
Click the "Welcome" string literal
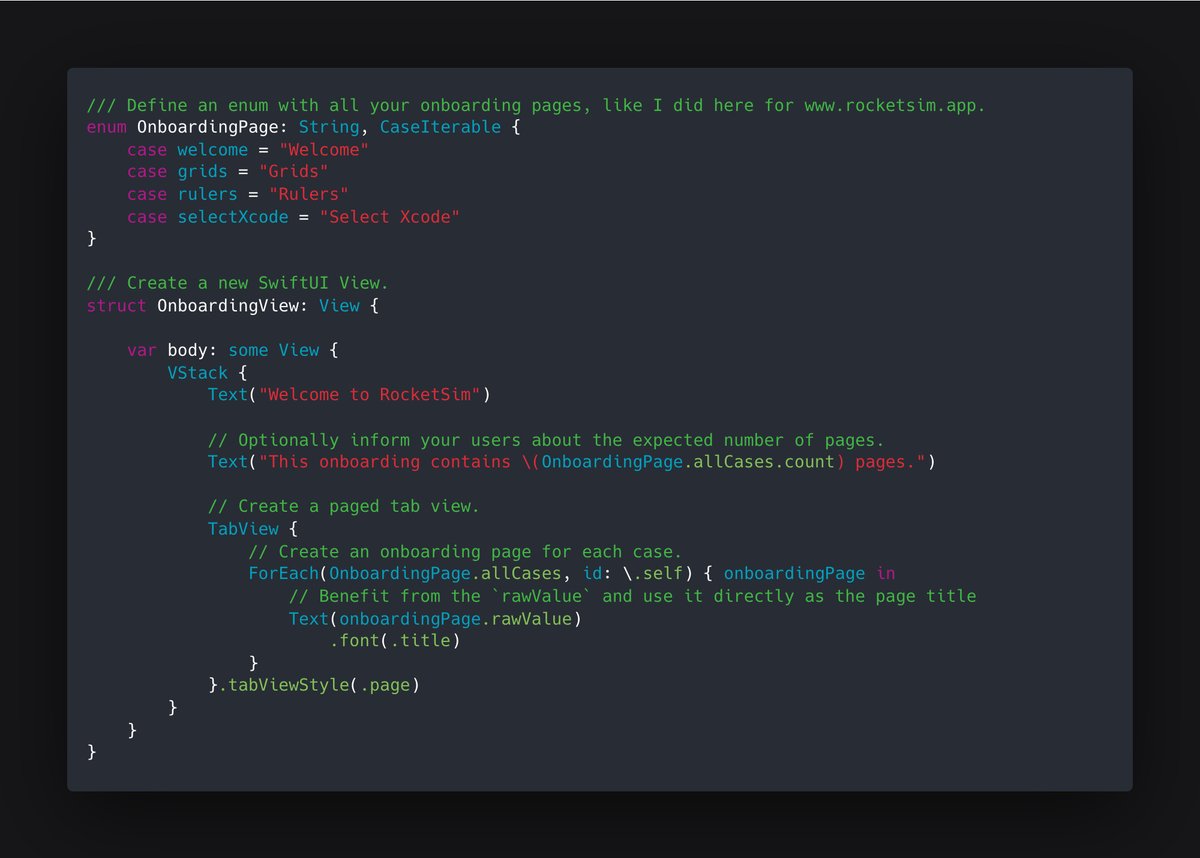(324, 150)
